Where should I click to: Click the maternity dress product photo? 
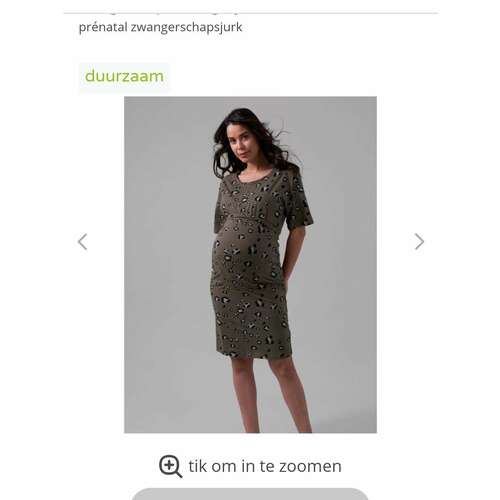(x=250, y=265)
